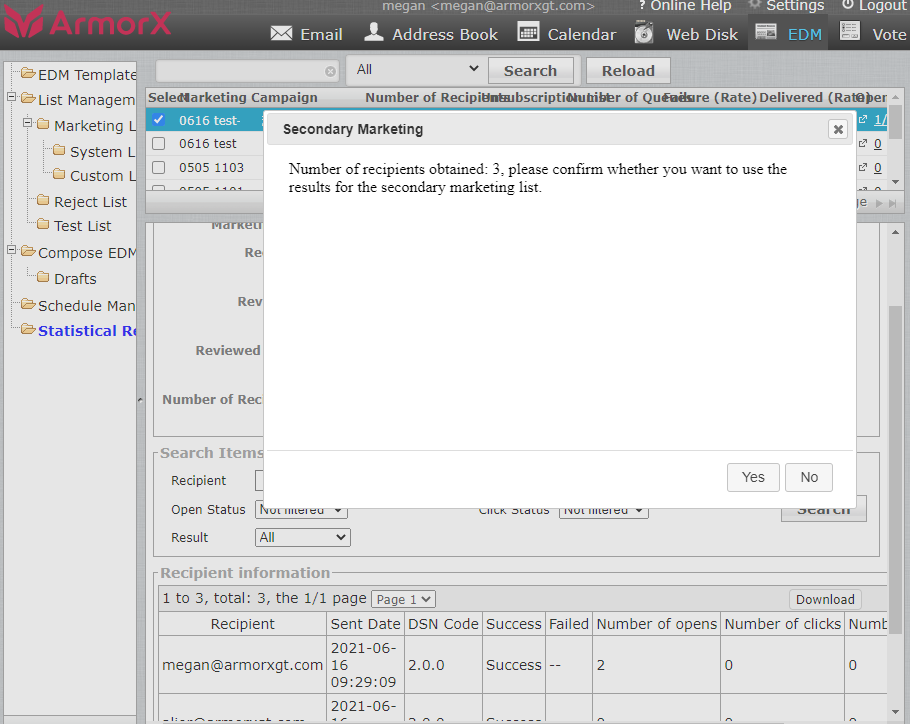Open the Address Book icon
The width and height of the screenshot is (910, 724).
click(373, 33)
